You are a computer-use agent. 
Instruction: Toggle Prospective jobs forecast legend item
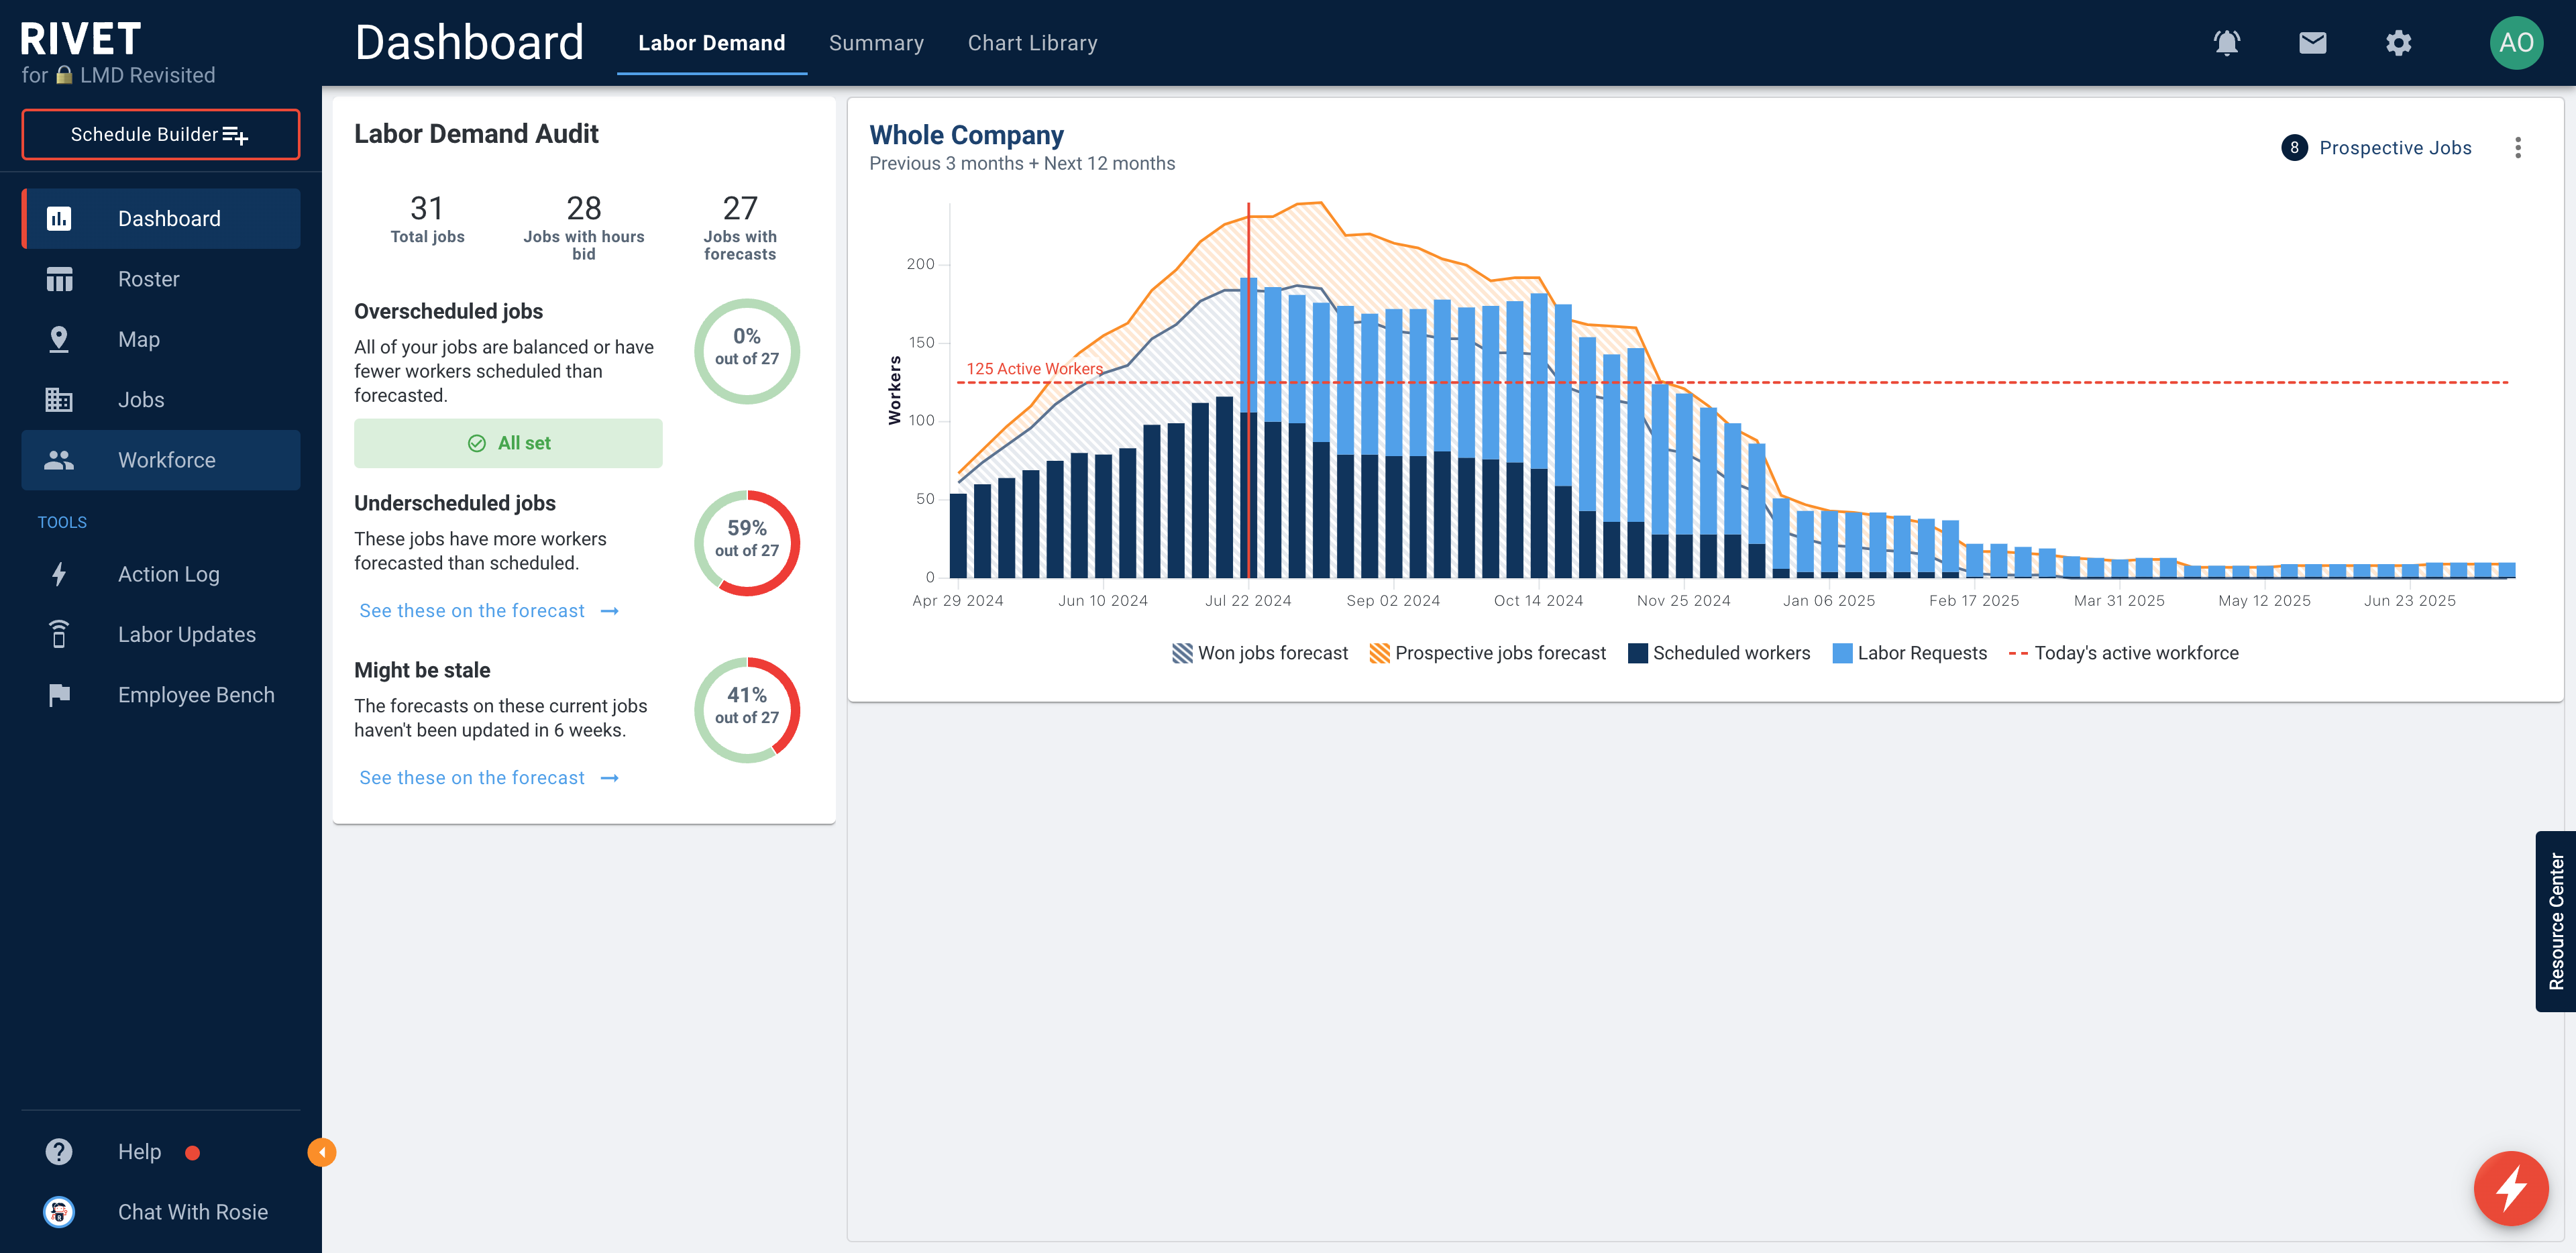pyautogui.click(x=1488, y=653)
